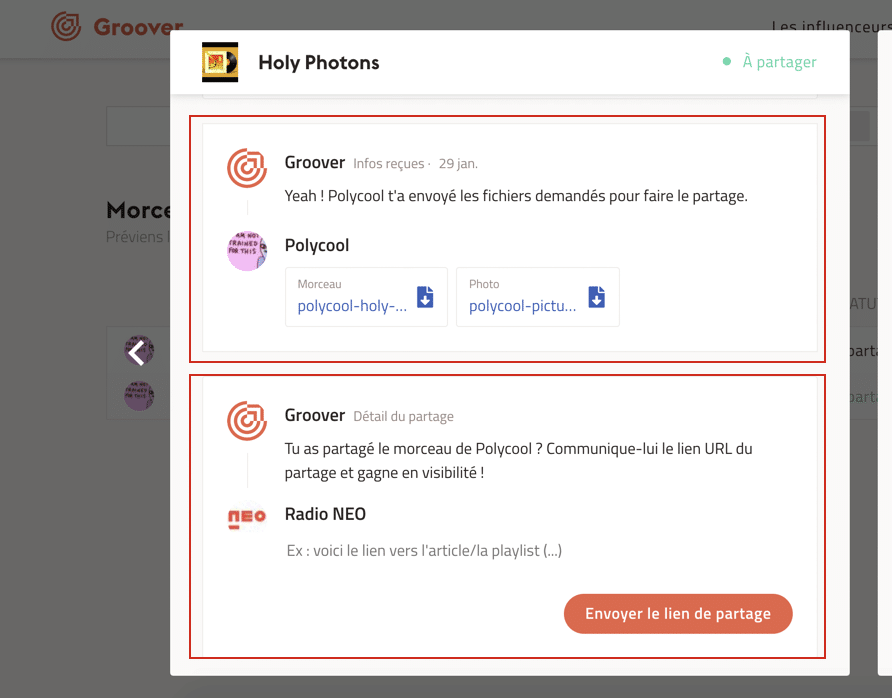Screen dimensions: 892x698
Task: Download the Morceau file via its download icon
Action: coord(425,297)
